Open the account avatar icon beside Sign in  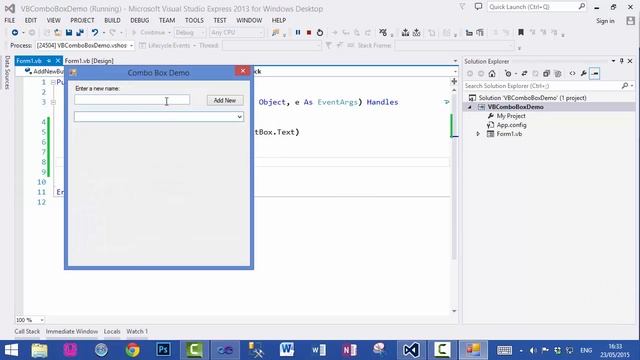(x=631, y=21)
